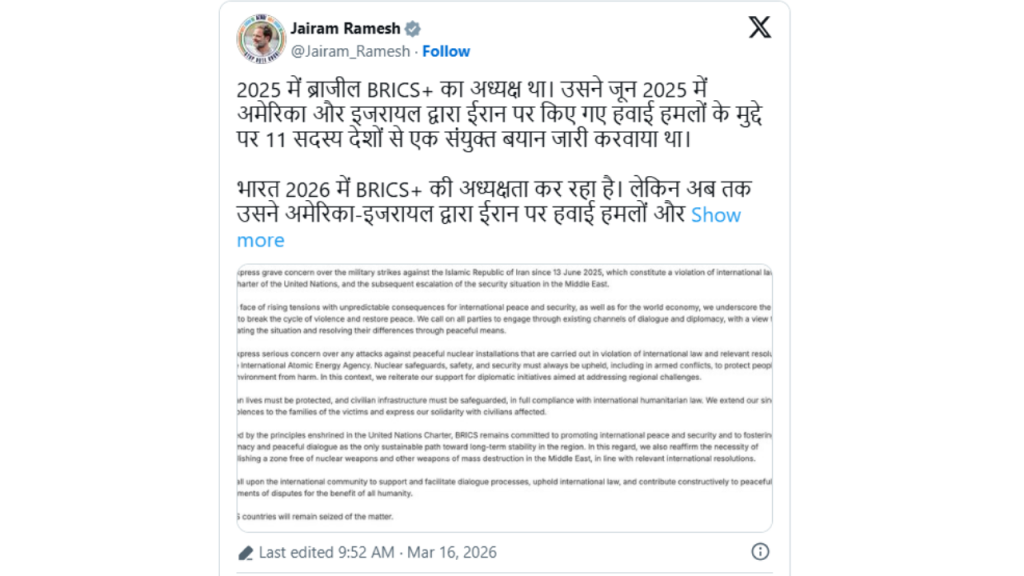Follow the Jairam Ramesh account

pyautogui.click(x=446, y=51)
